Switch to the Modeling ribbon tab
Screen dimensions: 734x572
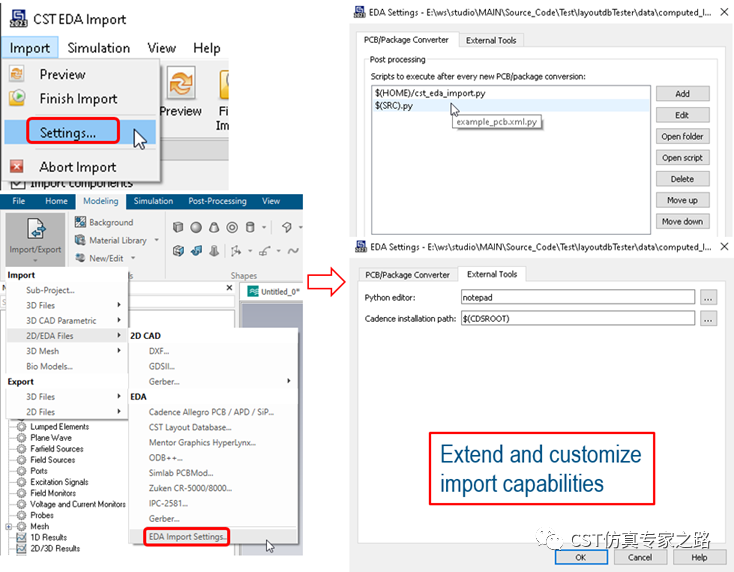(x=101, y=201)
